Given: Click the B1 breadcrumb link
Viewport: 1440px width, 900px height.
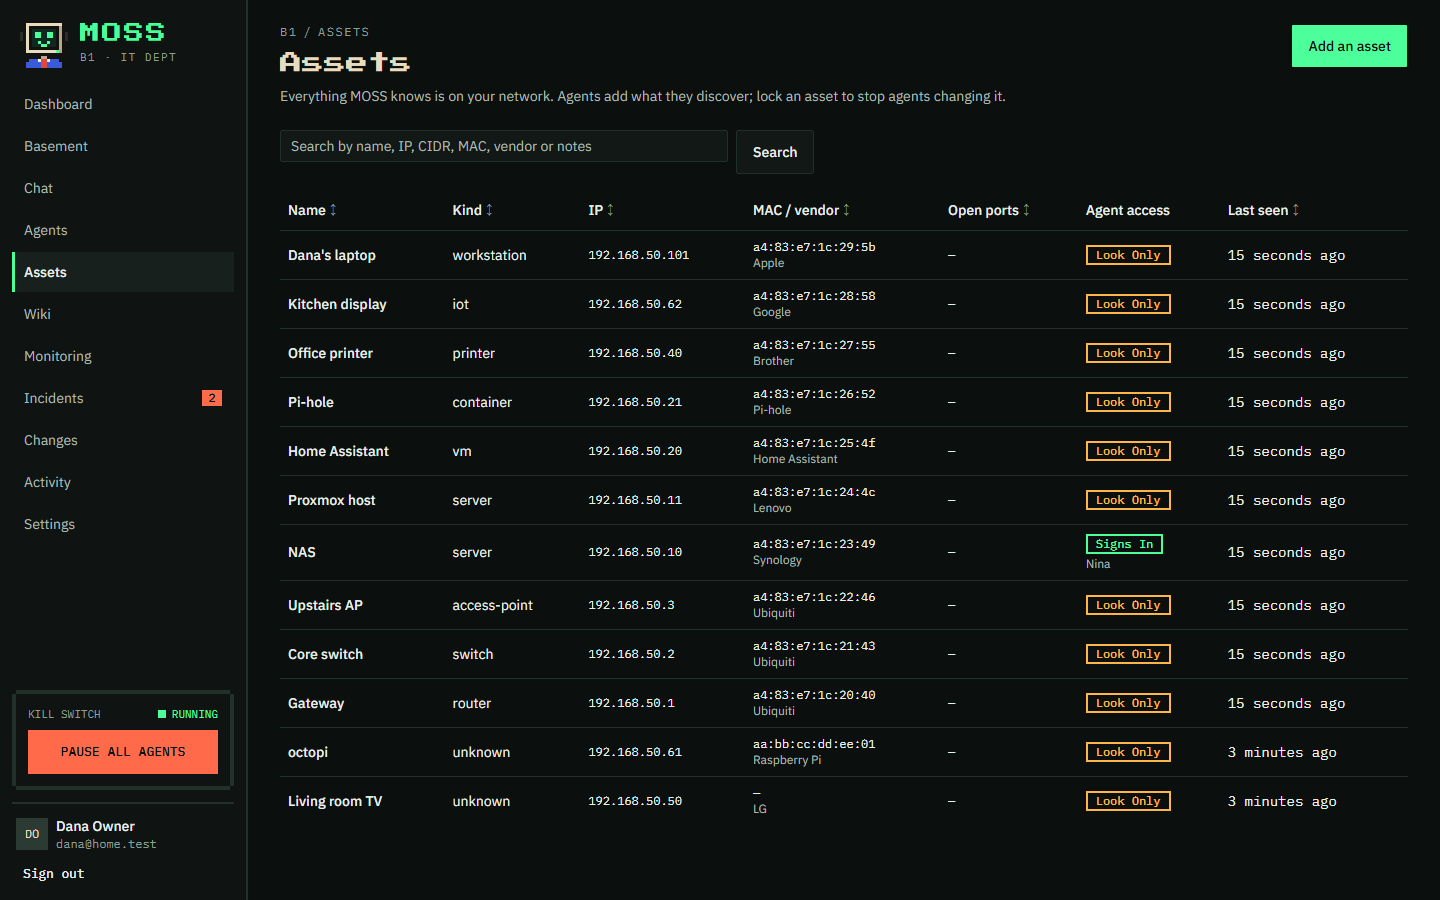Looking at the screenshot, I should [288, 32].
